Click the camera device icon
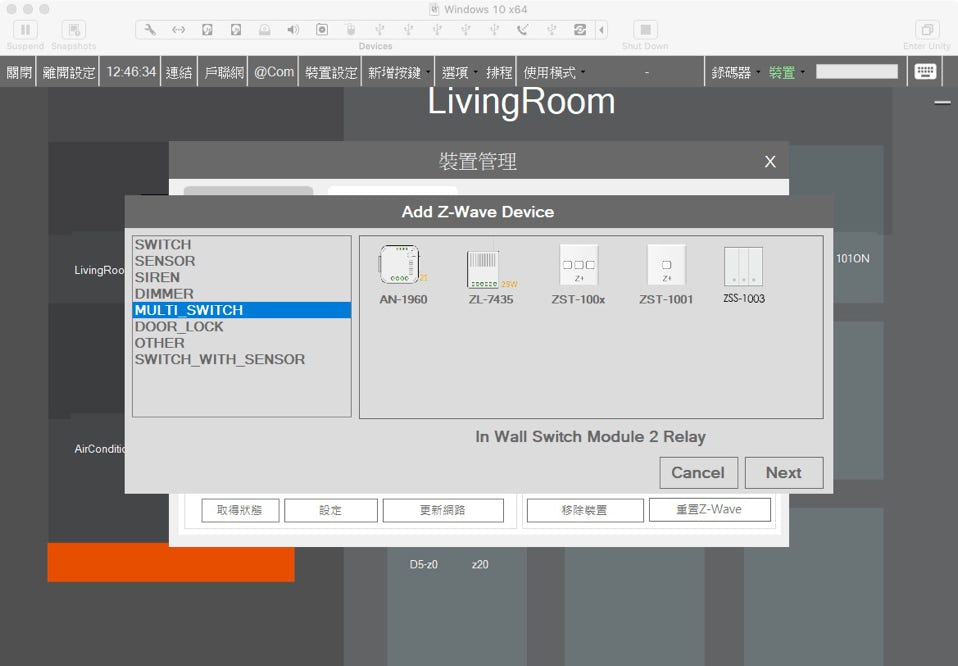 pyautogui.click(x=322, y=29)
